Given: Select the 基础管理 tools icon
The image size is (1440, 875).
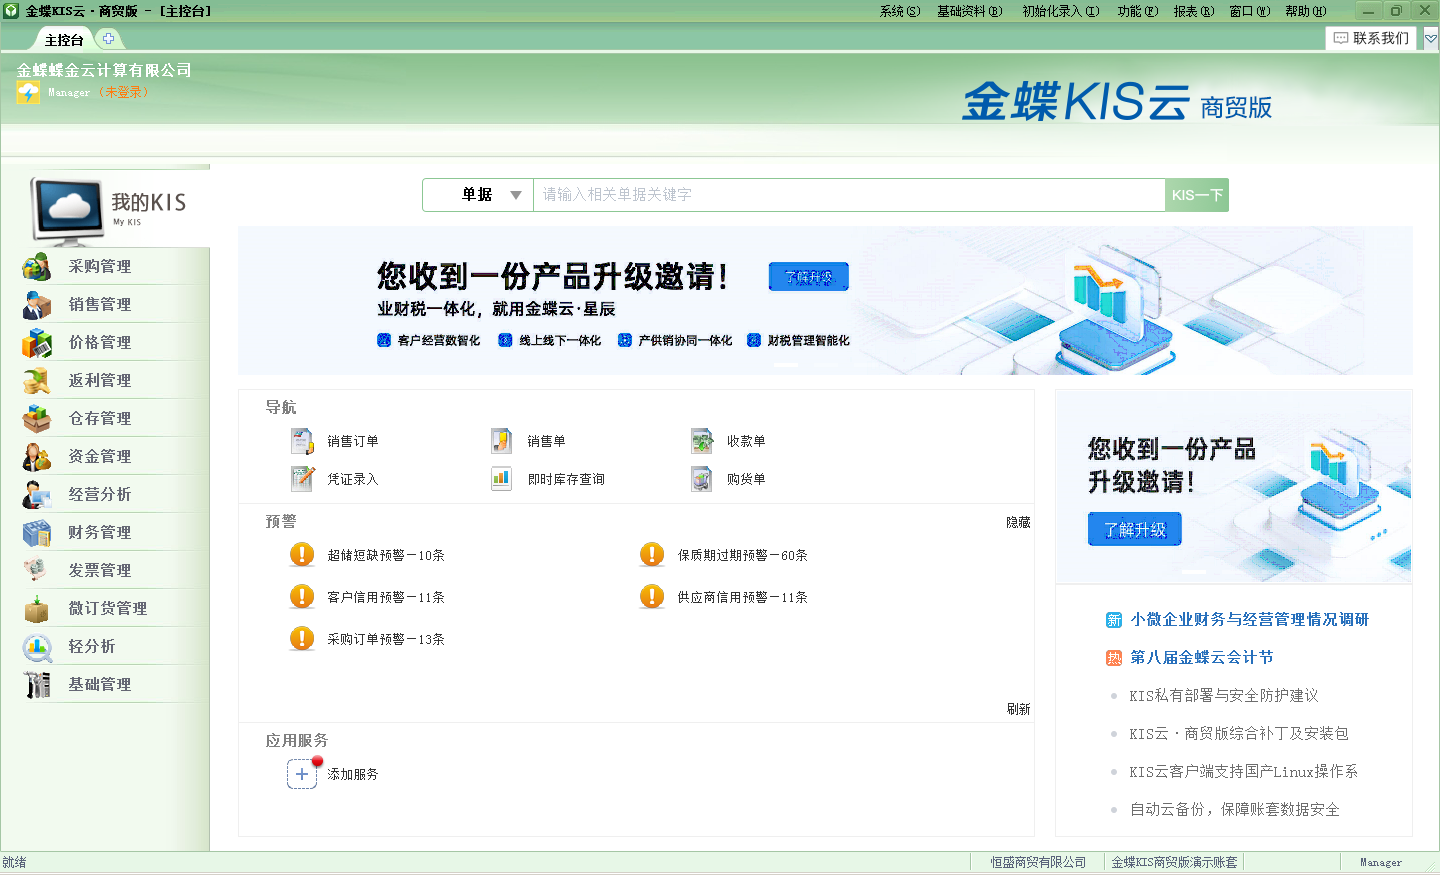Looking at the screenshot, I should [x=37, y=684].
